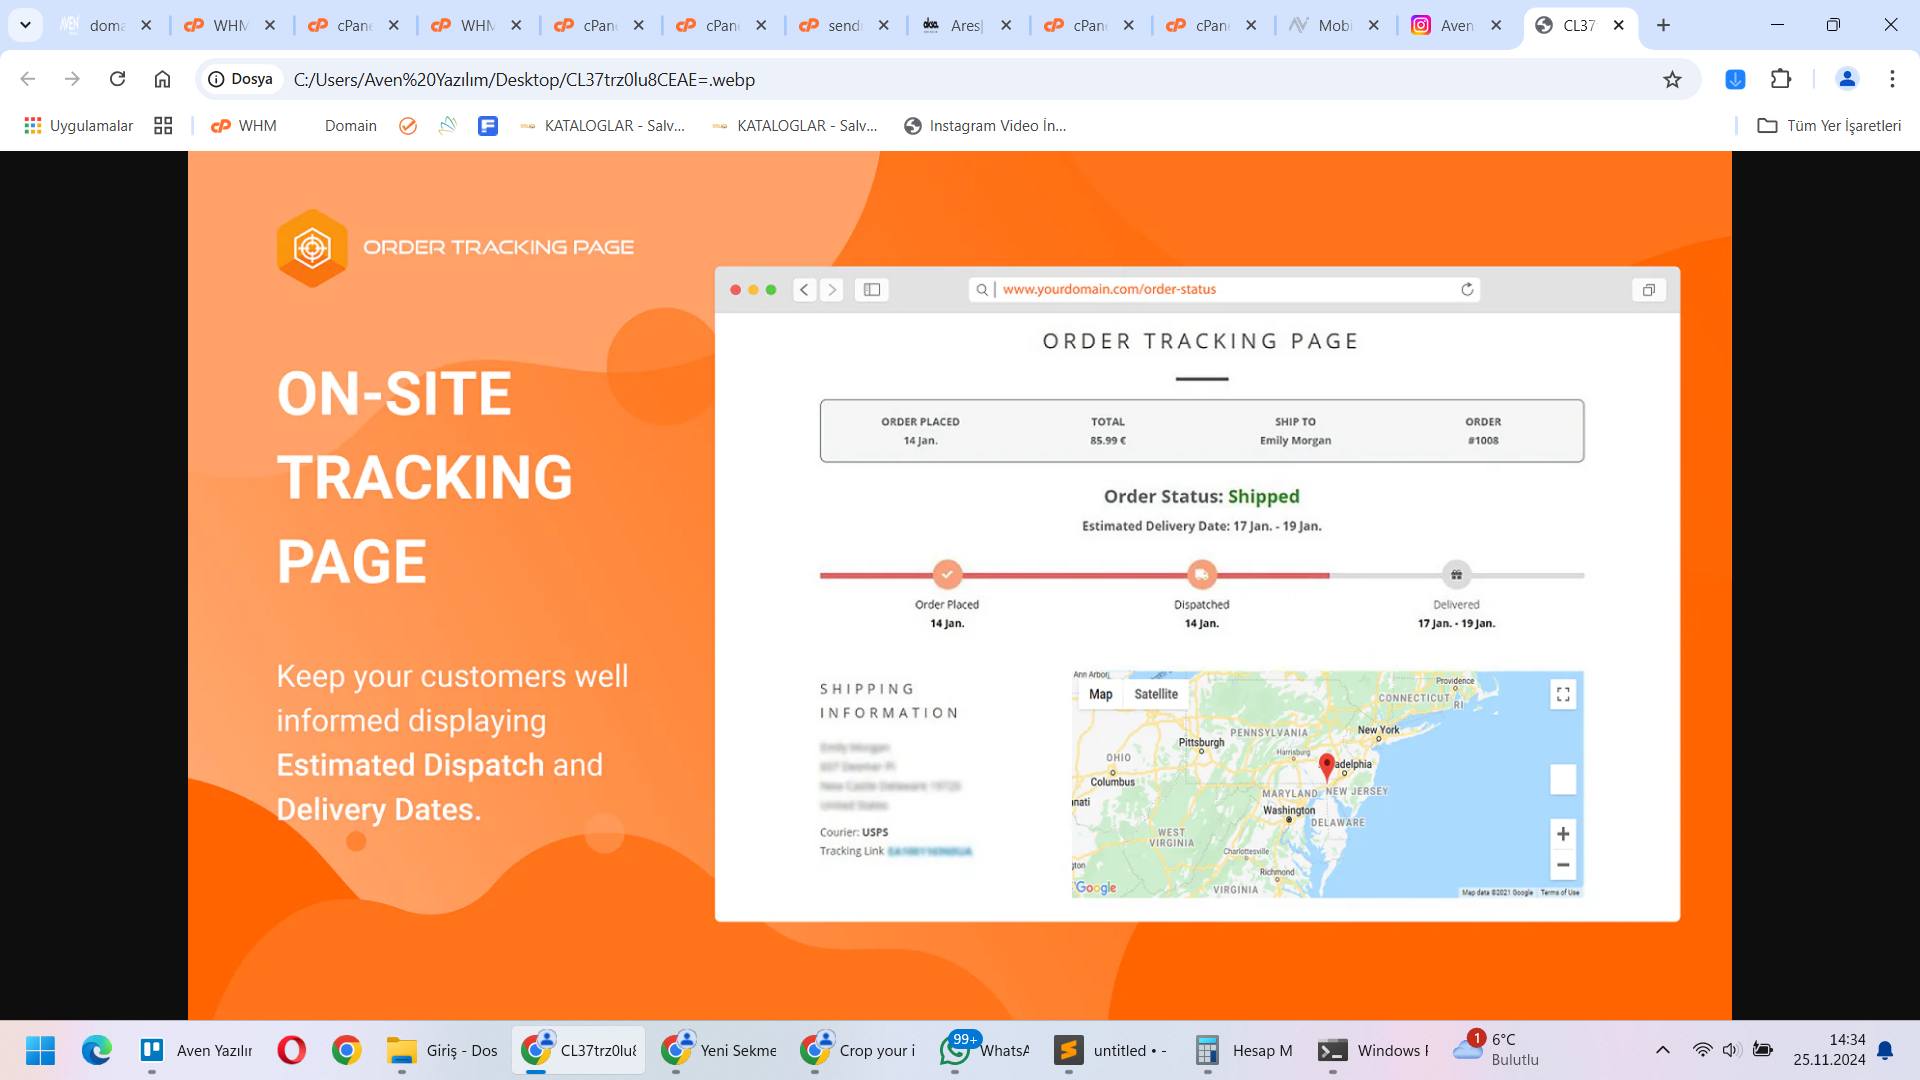Open Chrome three-dot menu
The image size is (1920, 1080).
tap(1892, 79)
